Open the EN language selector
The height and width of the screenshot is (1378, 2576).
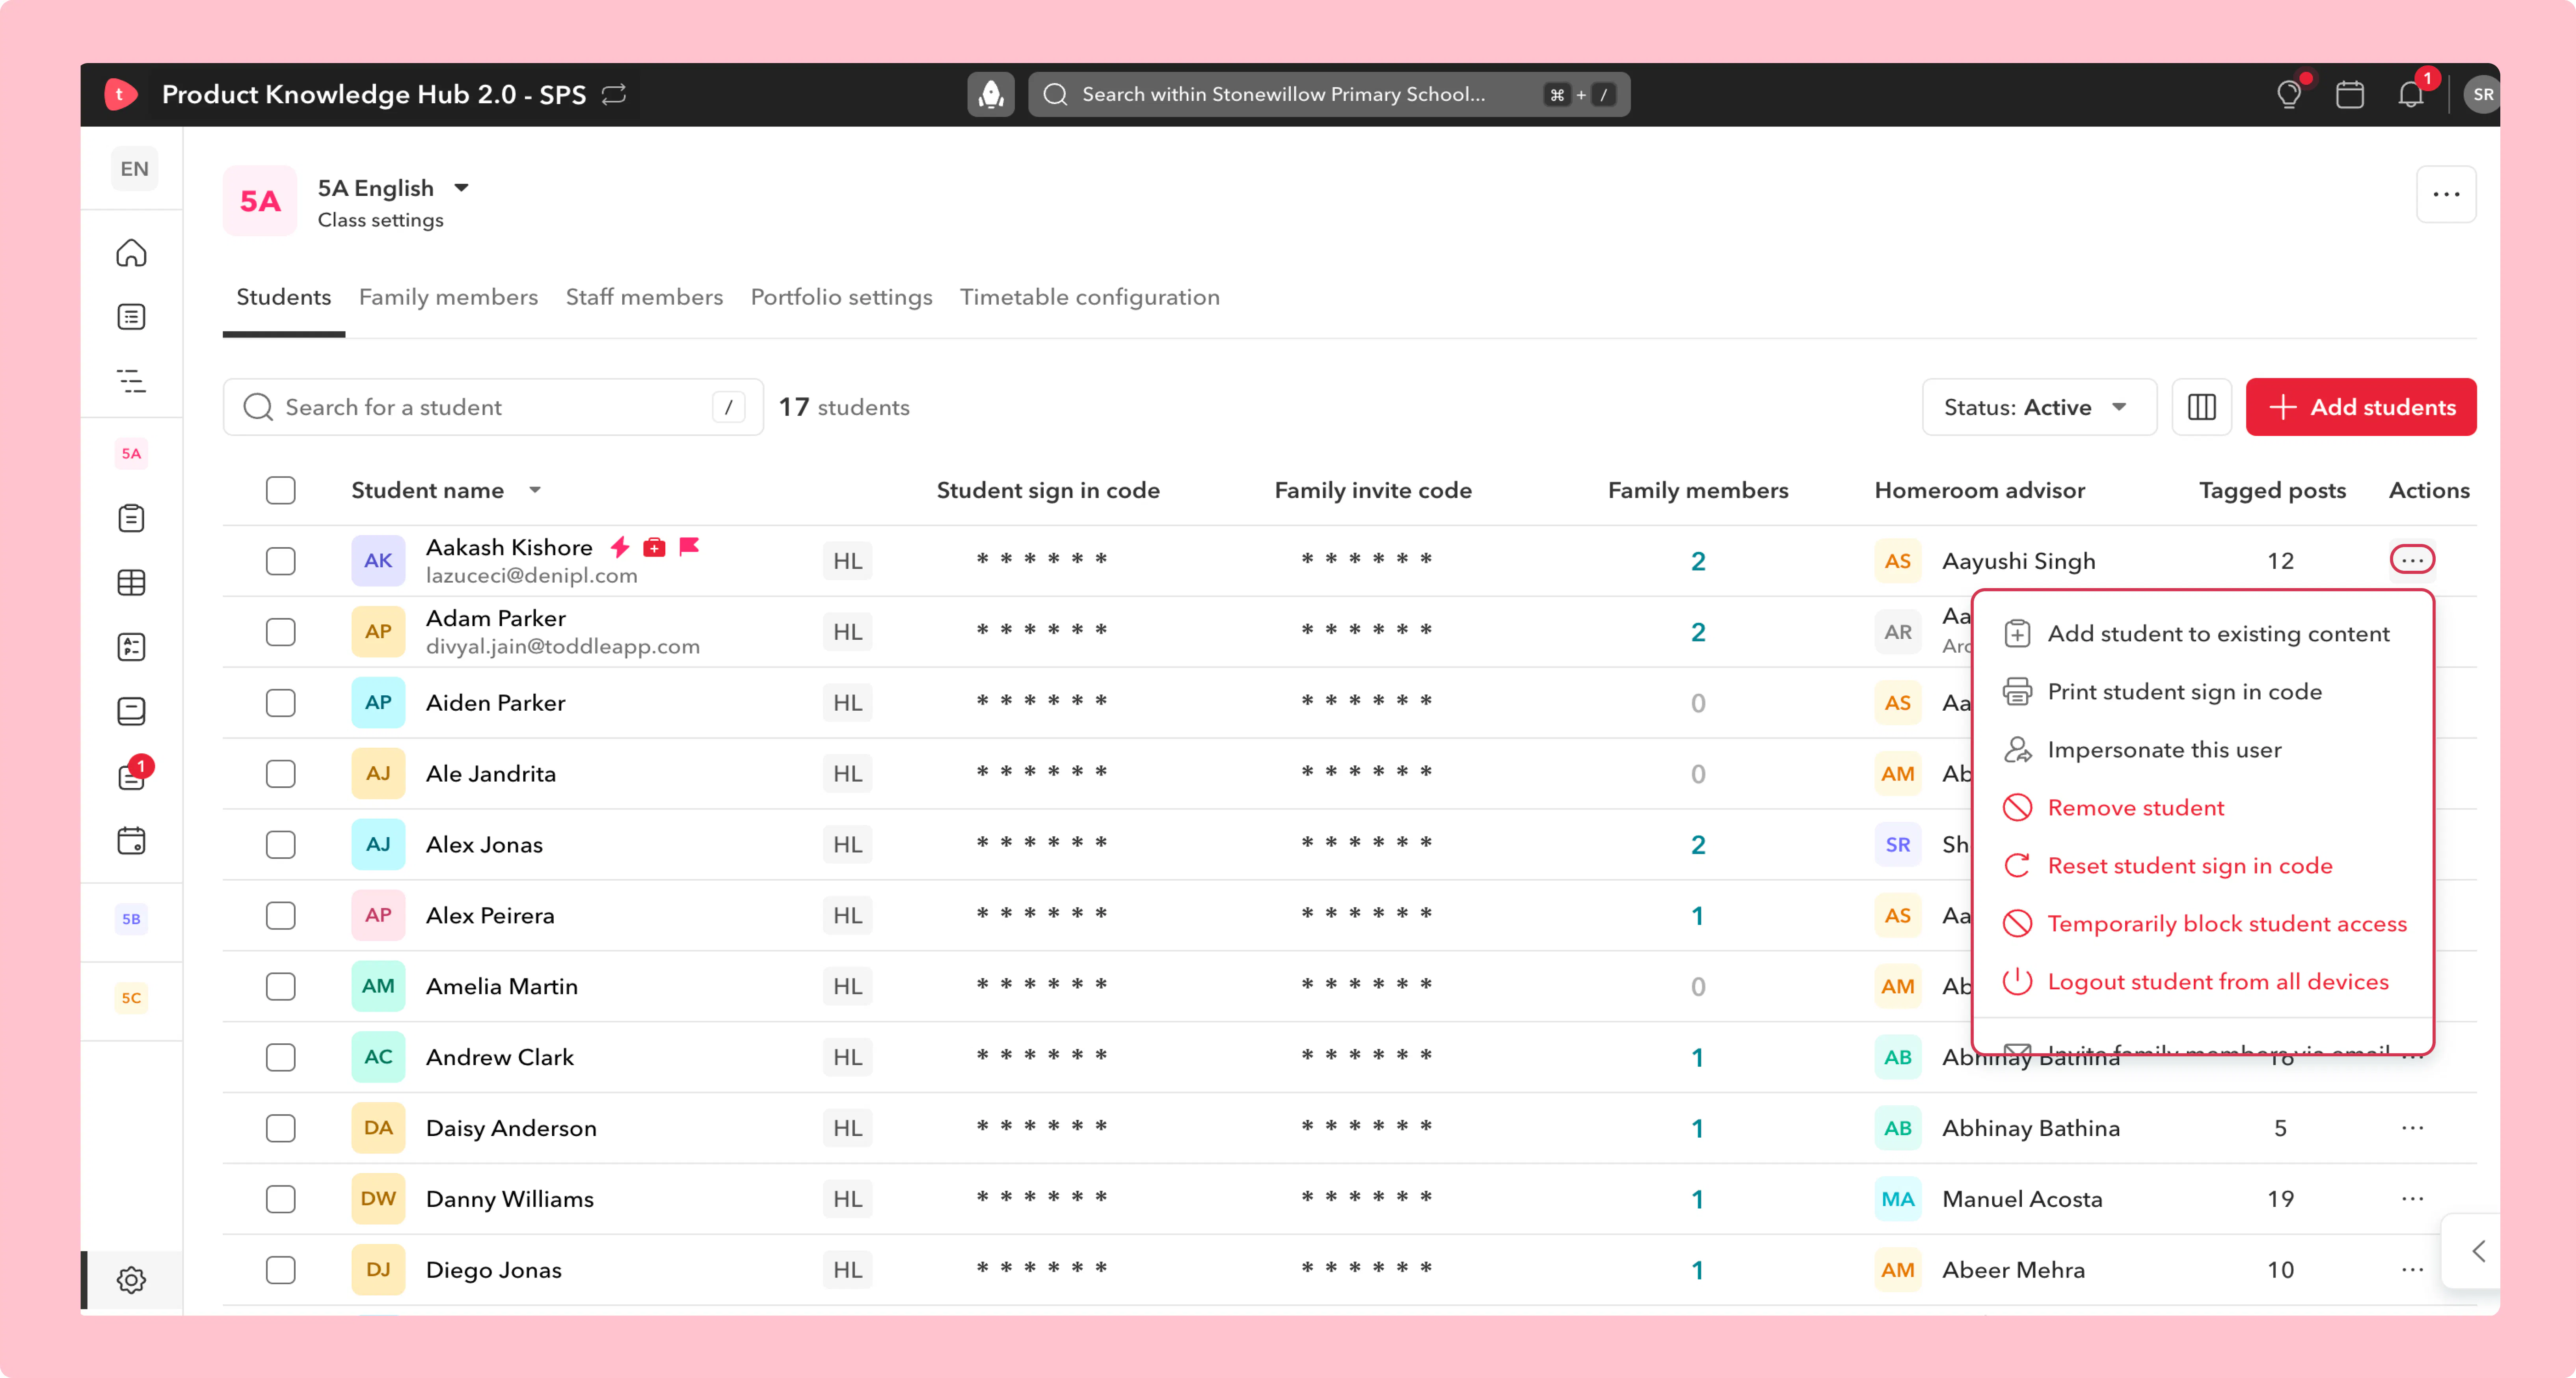pyautogui.click(x=134, y=169)
